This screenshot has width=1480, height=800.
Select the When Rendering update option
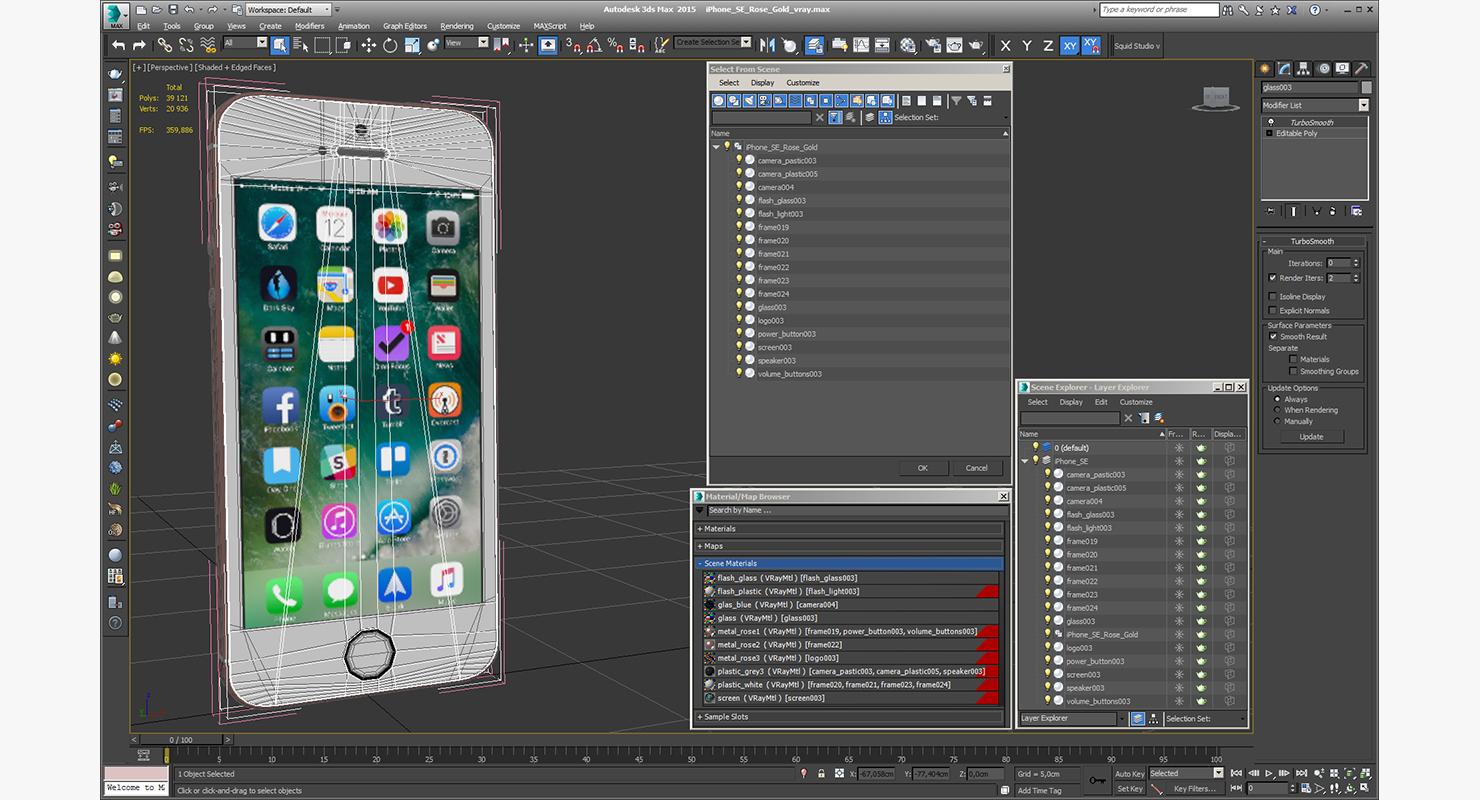point(1277,410)
